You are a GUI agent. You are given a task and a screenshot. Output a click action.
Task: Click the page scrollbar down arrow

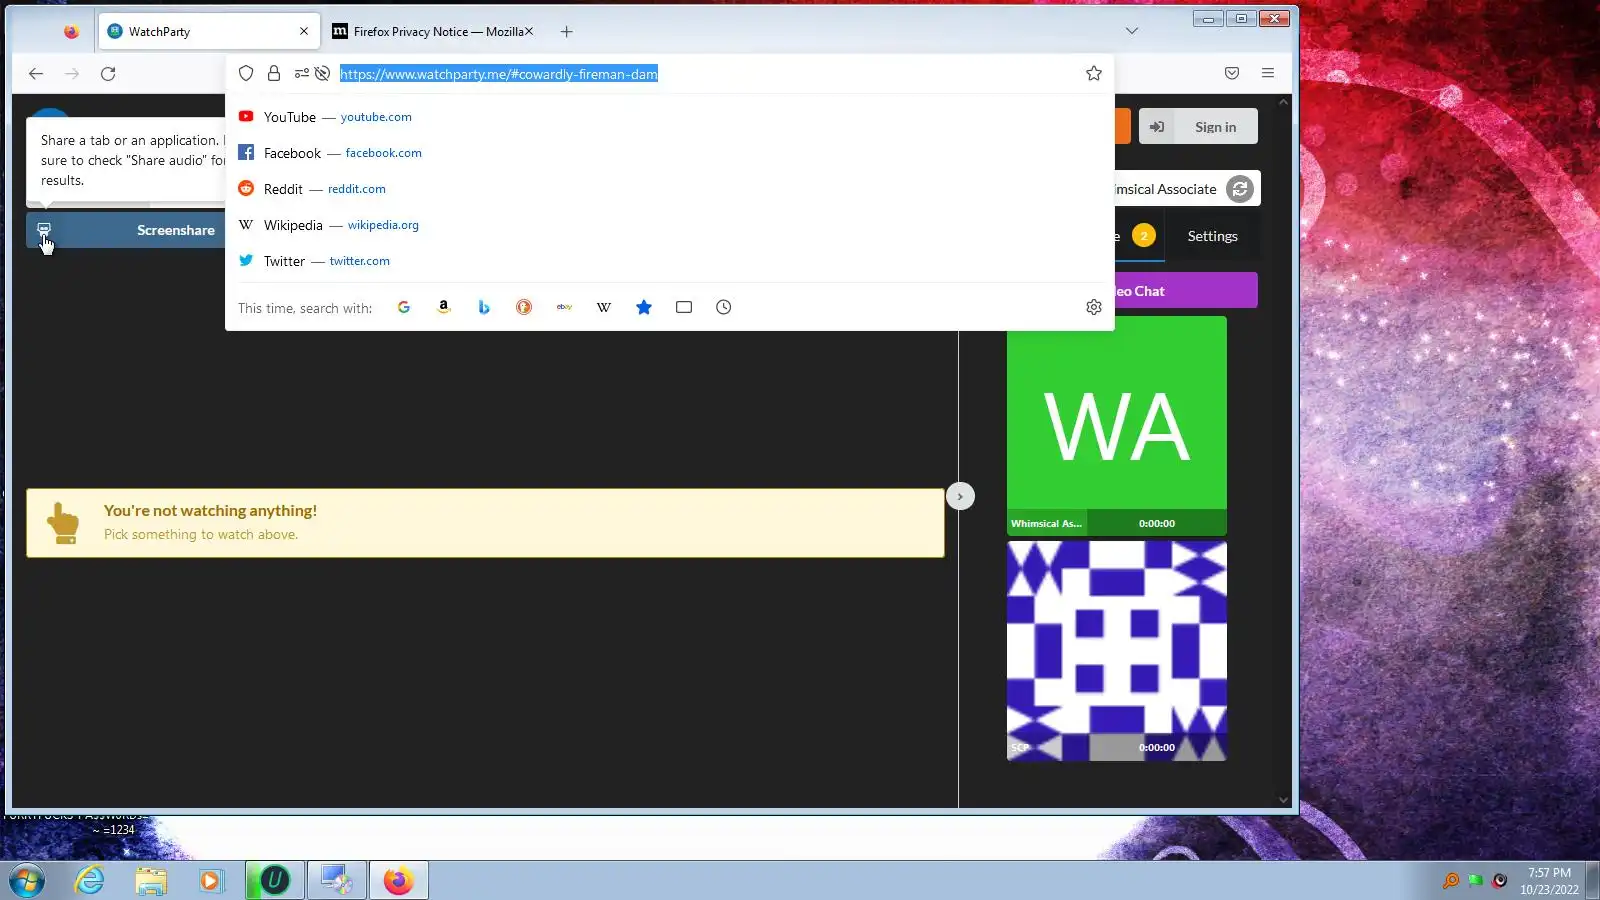(1284, 799)
